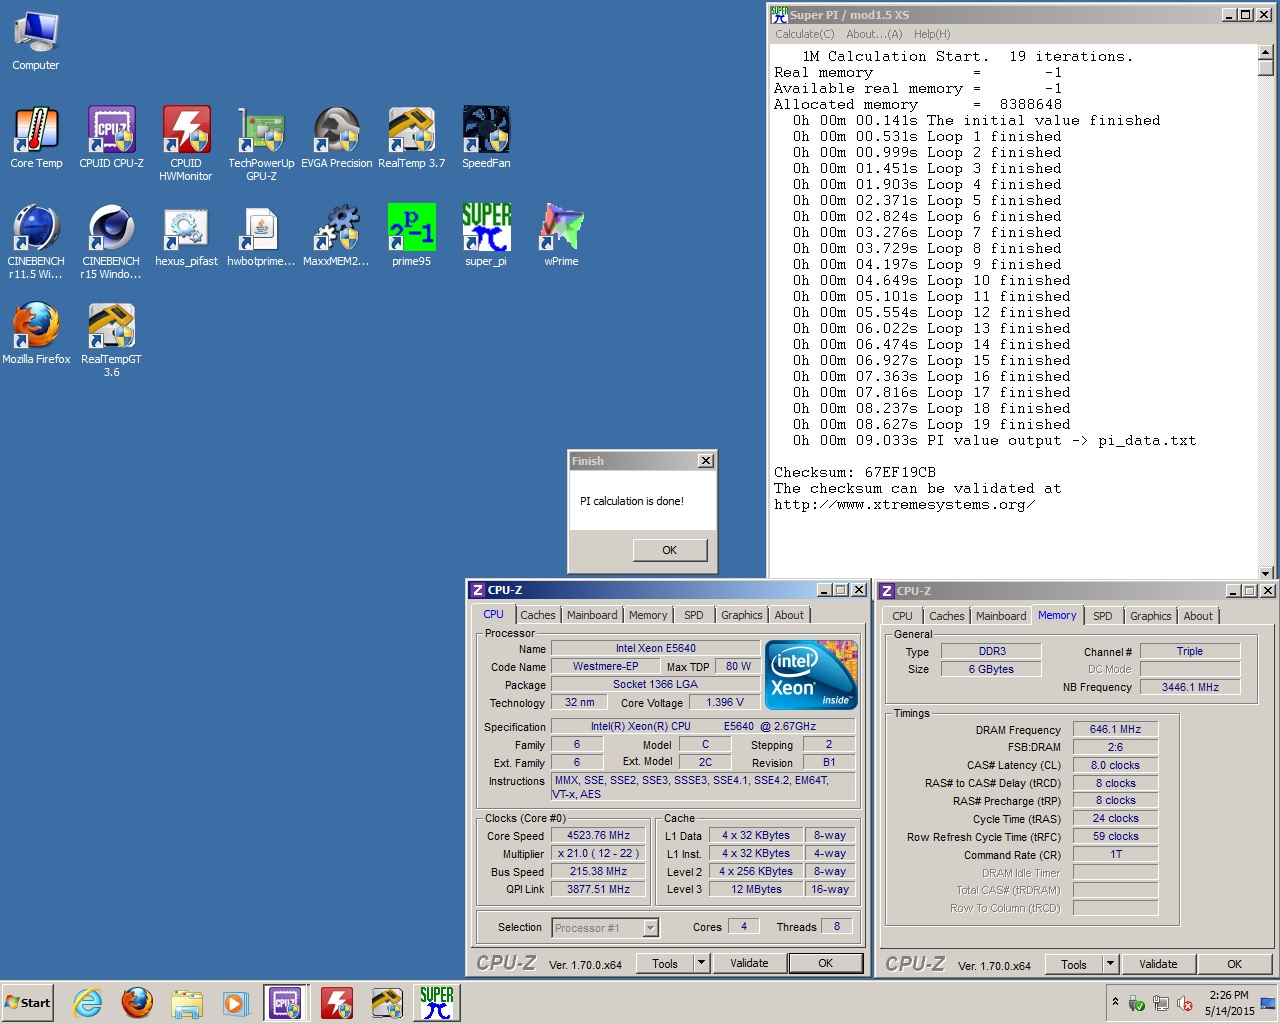Click Super PI scrollbar down arrow
The width and height of the screenshot is (1280, 1024).
(1266, 573)
